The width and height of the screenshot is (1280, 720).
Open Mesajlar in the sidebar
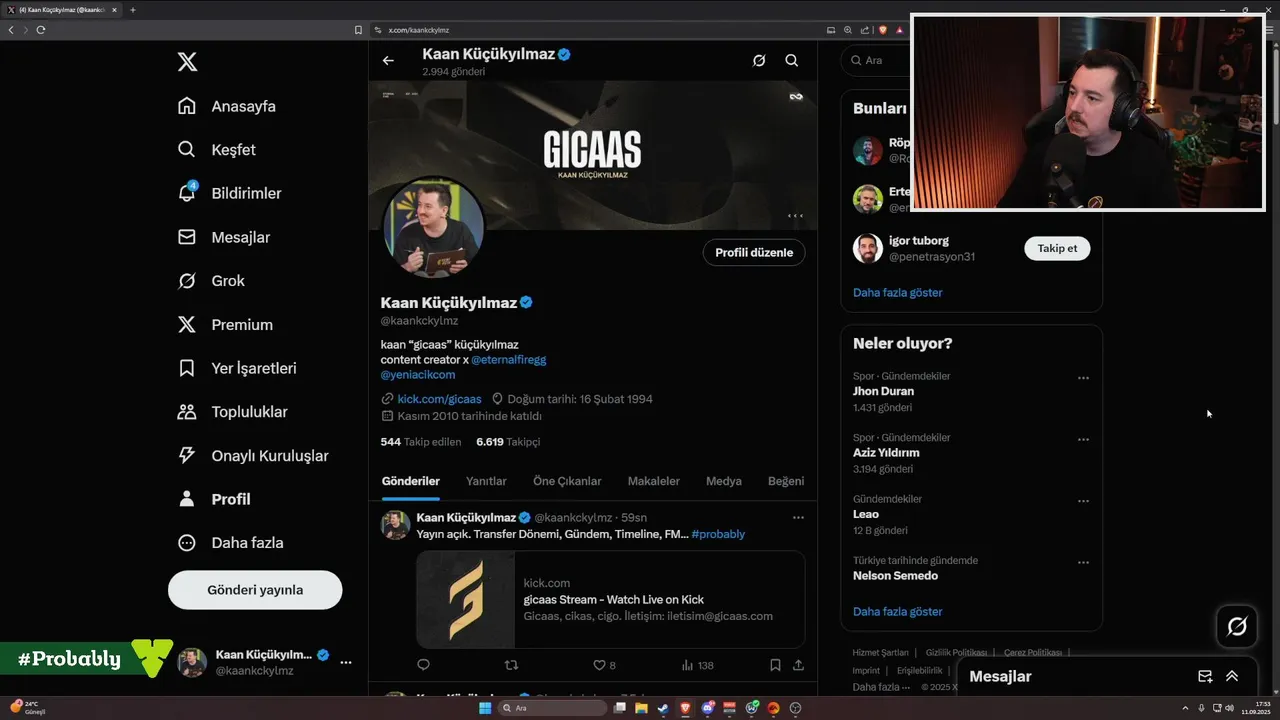223,237
